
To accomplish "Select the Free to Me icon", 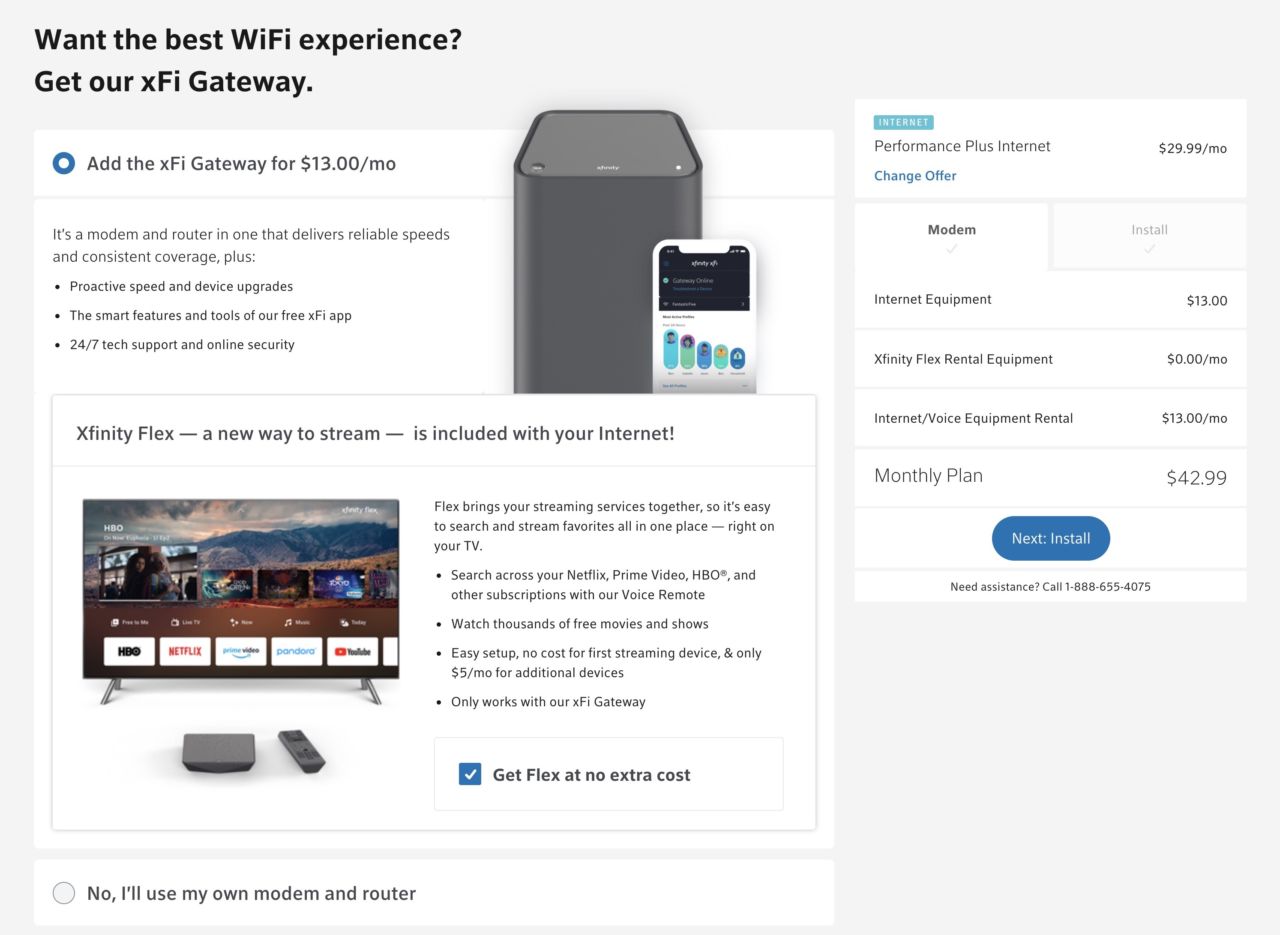I will [x=130, y=623].
